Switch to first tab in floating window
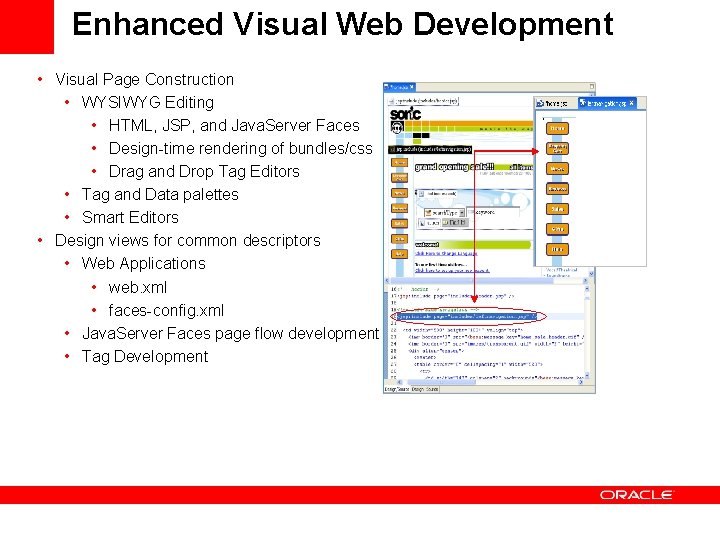The height and width of the screenshot is (540, 720). (553, 104)
